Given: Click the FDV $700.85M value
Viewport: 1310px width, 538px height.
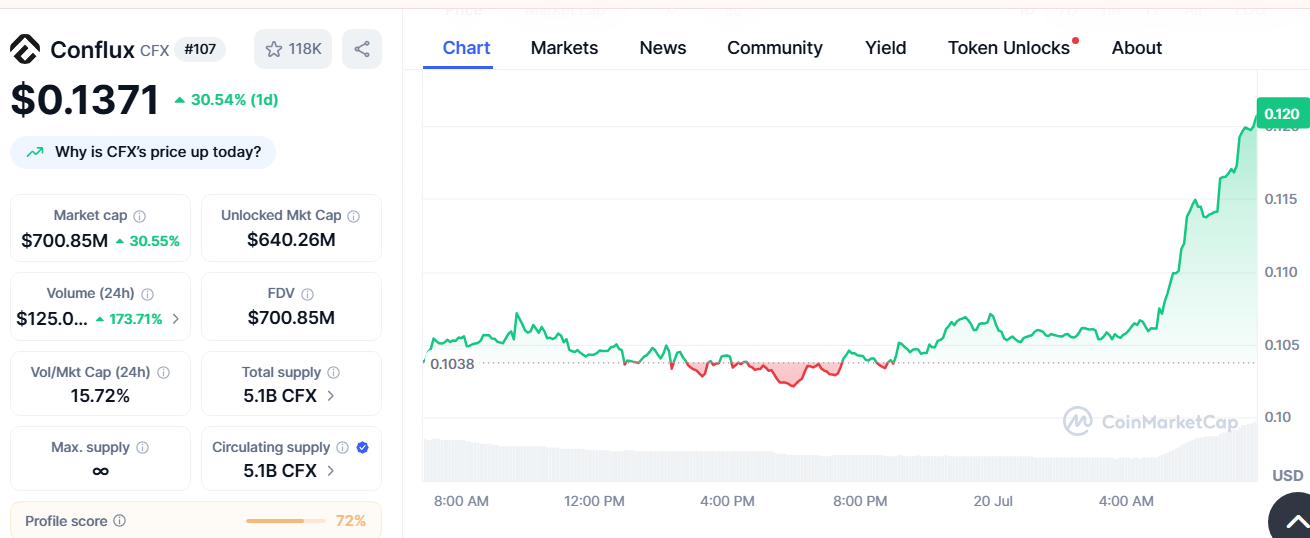Looking at the screenshot, I should click(291, 318).
